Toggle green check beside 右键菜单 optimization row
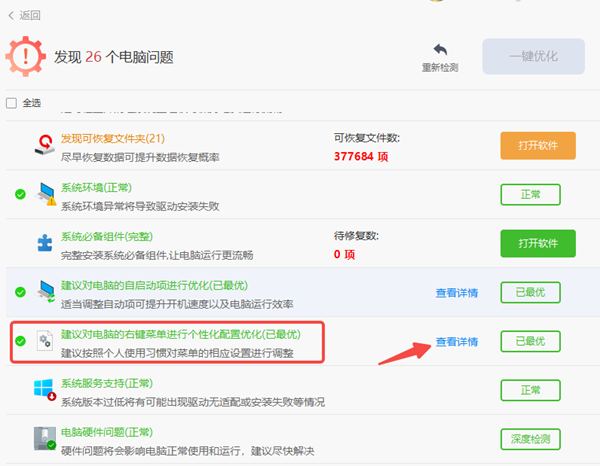Image resolution: width=600 pixels, height=466 pixels. [20, 341]
